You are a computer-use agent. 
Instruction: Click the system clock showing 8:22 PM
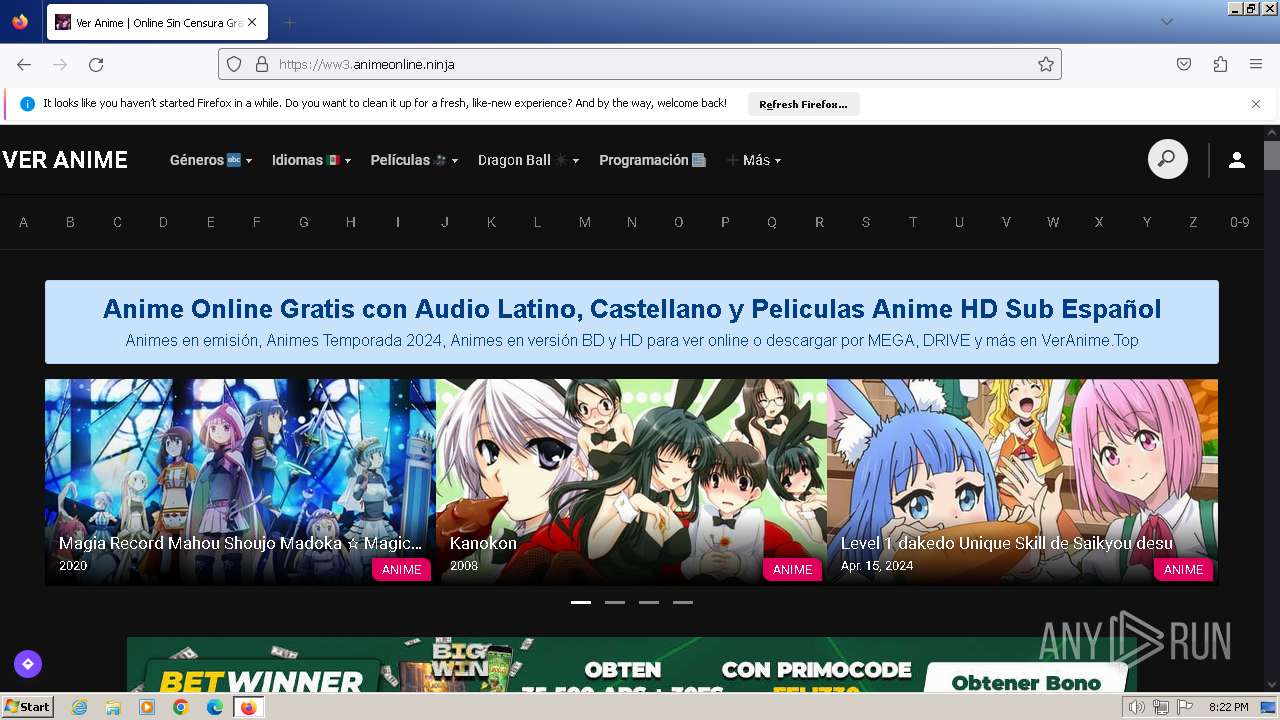[x=1228, y=707]
